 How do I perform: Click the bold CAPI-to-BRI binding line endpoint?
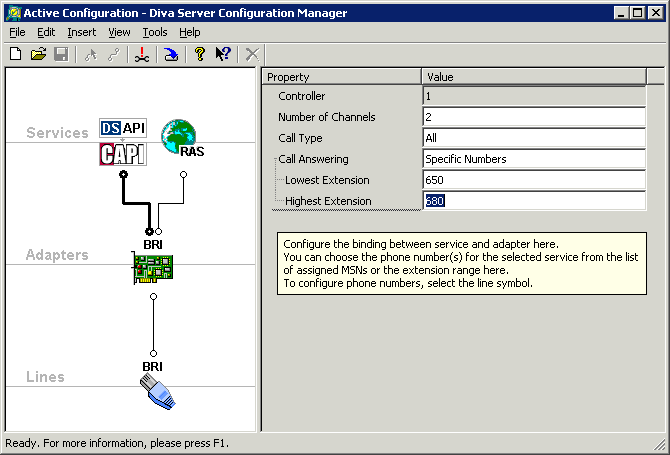(x=149, y=232)
